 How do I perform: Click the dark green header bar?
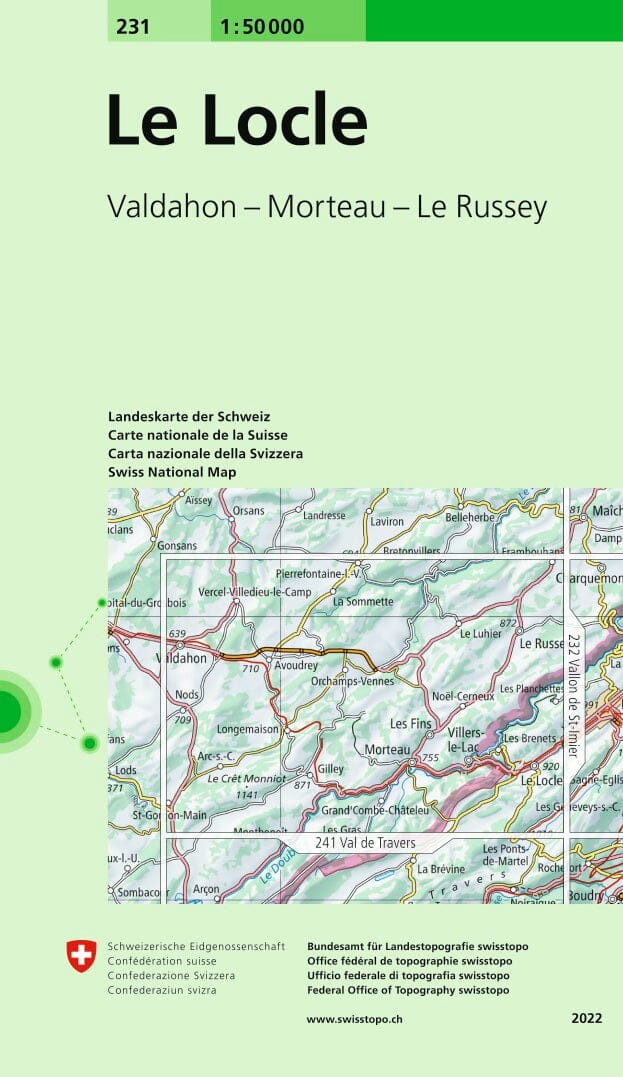tap(494, 20)
